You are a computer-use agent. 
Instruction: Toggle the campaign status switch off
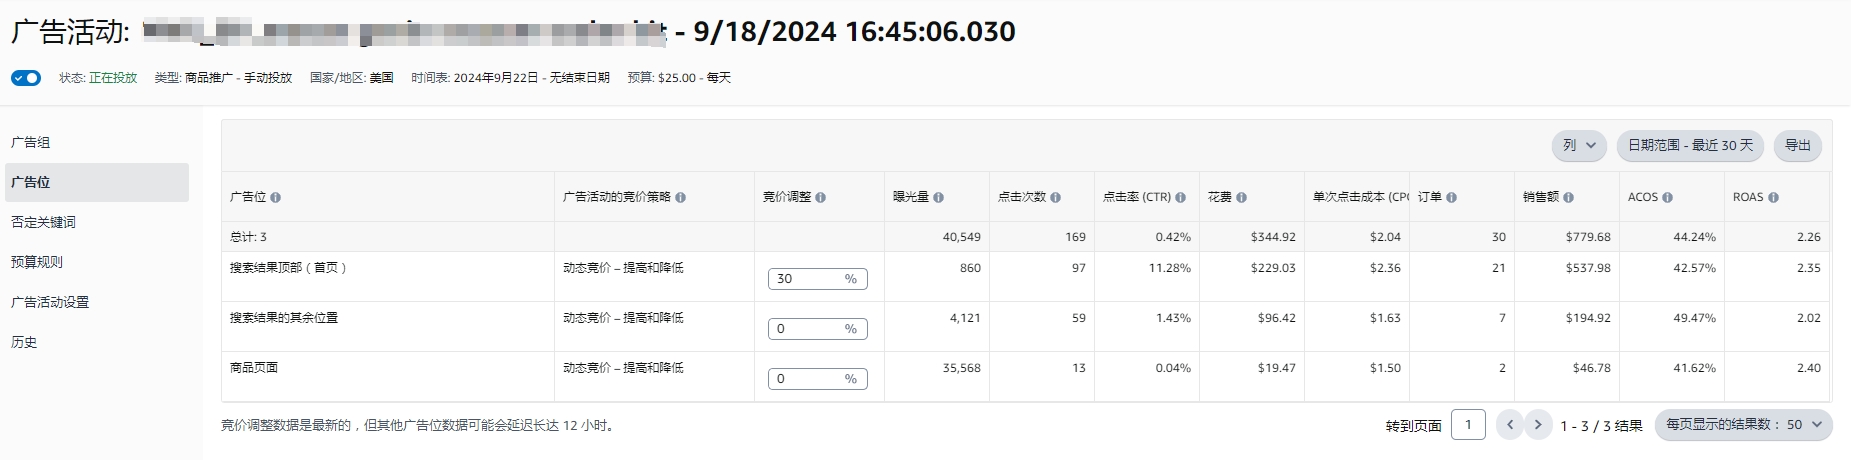(26, 78)
